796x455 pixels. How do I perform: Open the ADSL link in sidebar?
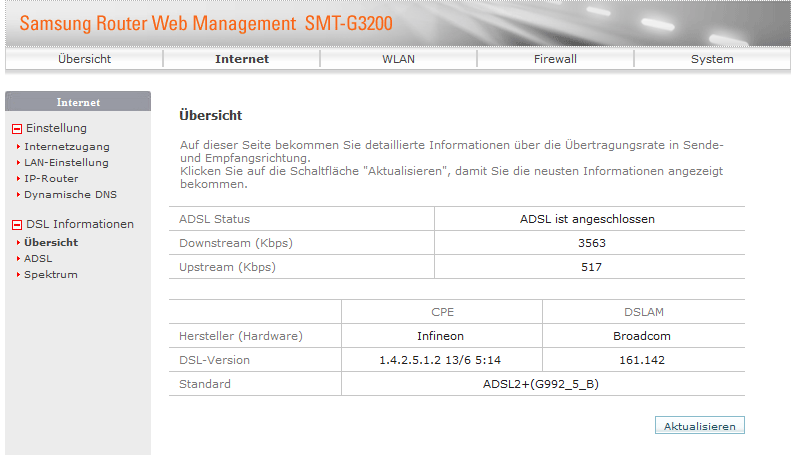38,258
